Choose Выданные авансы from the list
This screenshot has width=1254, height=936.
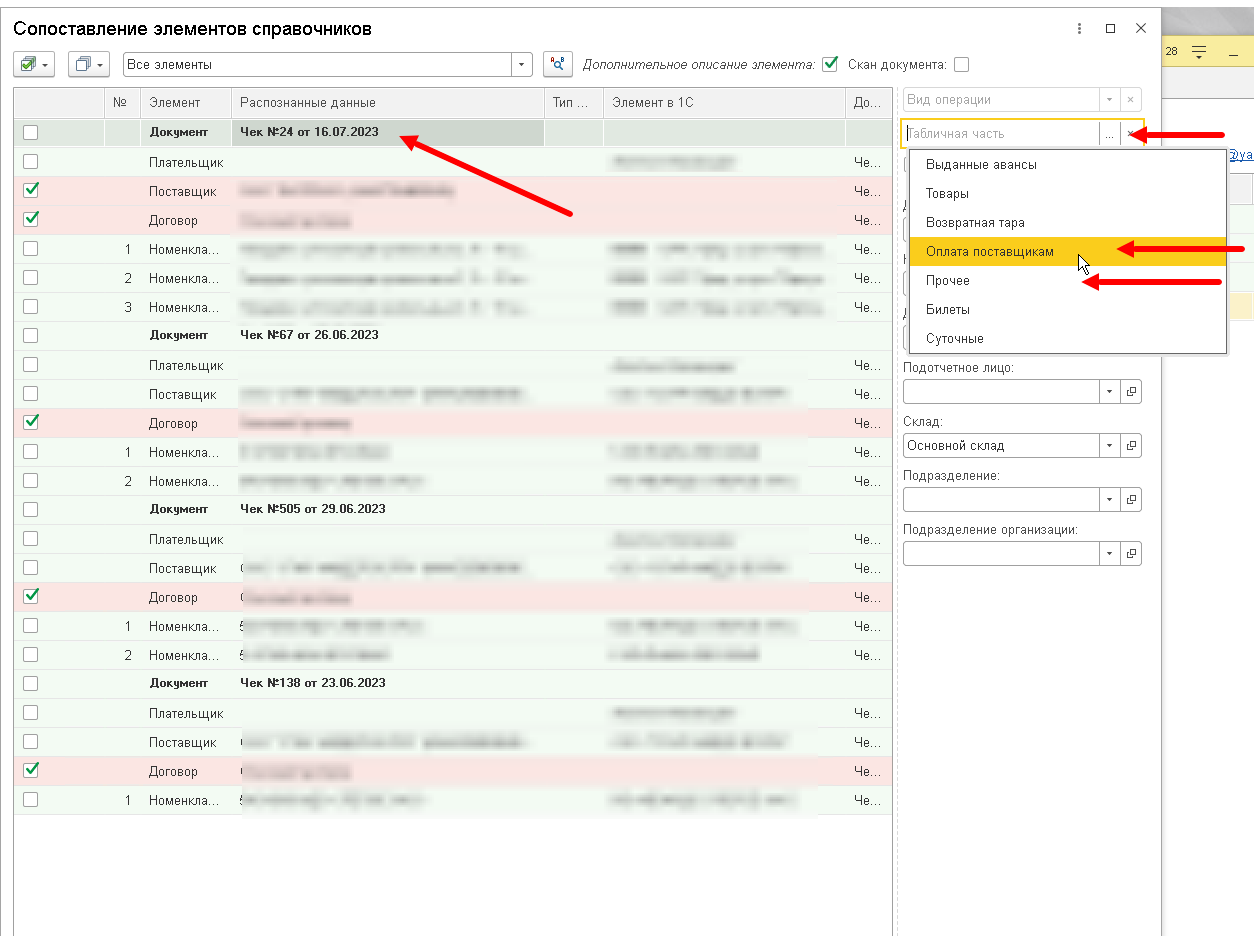1067,165
